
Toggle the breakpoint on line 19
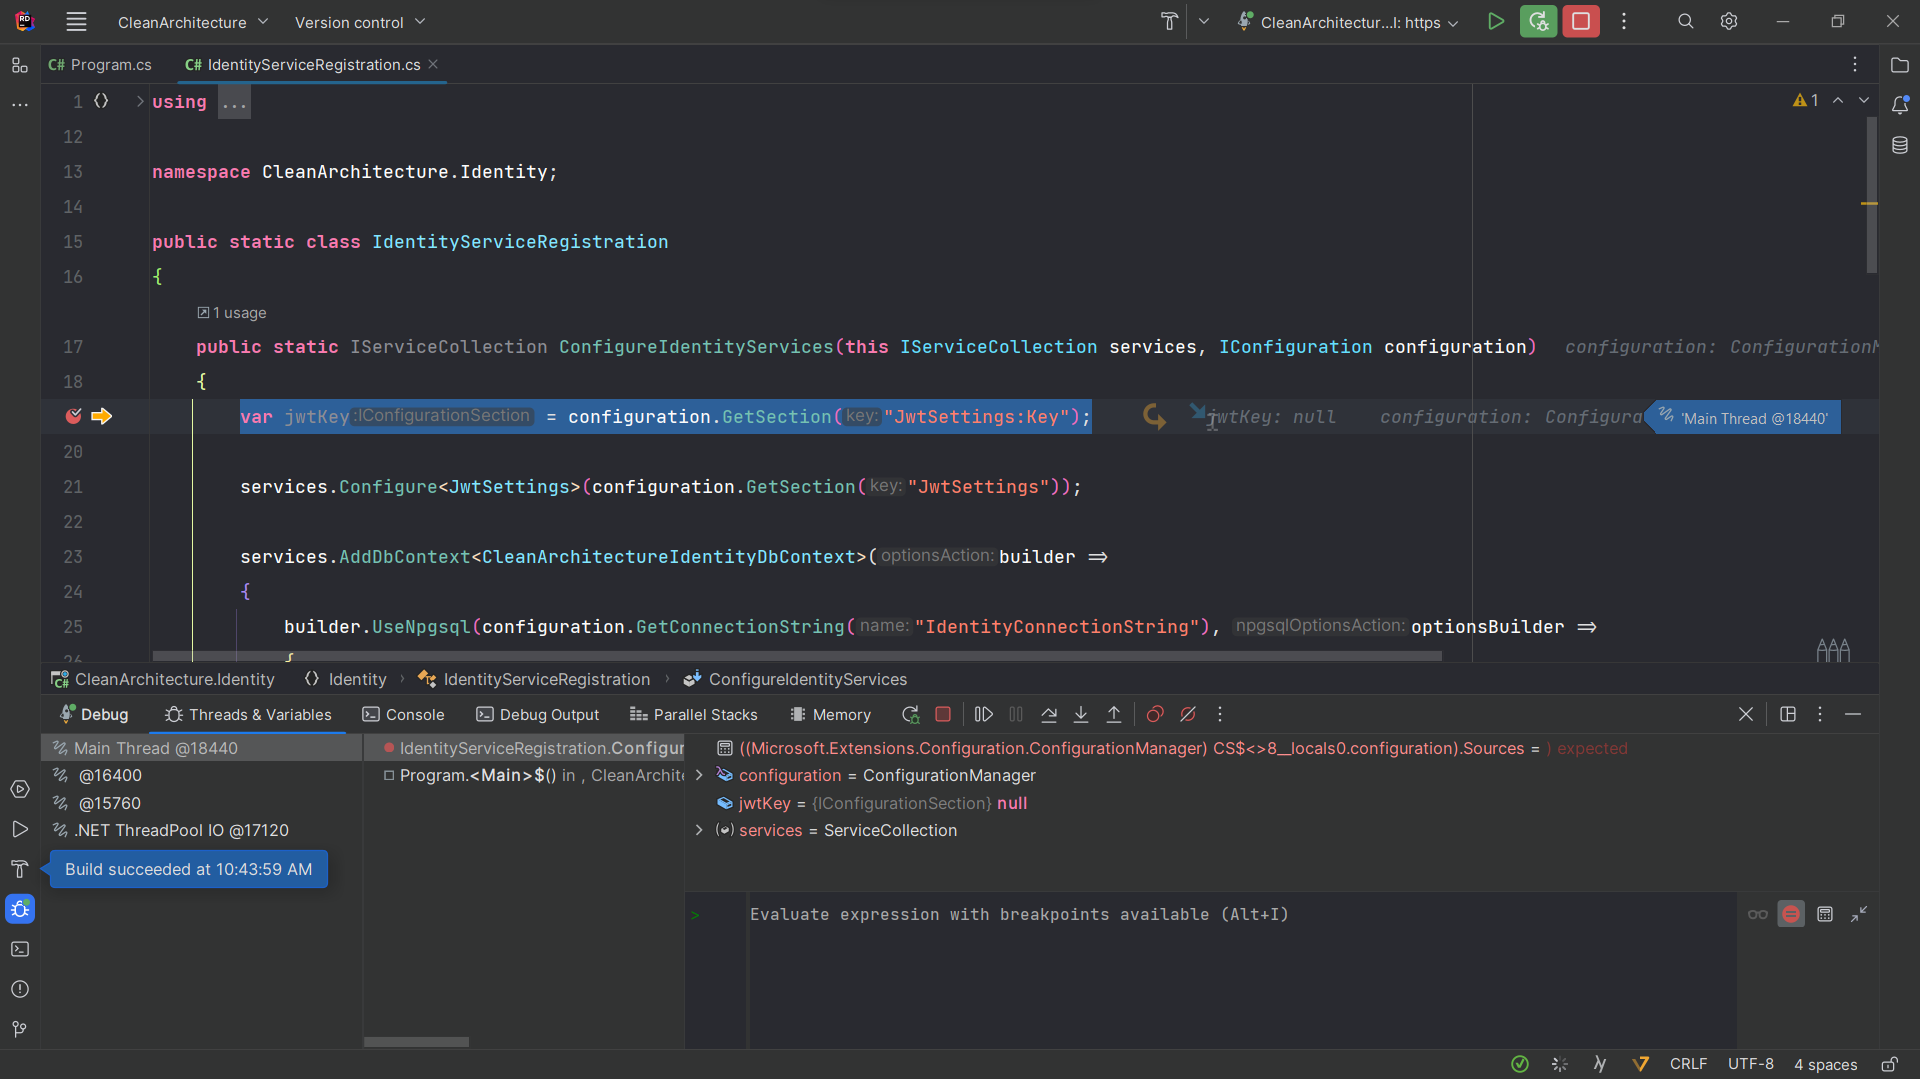point(74,417)
